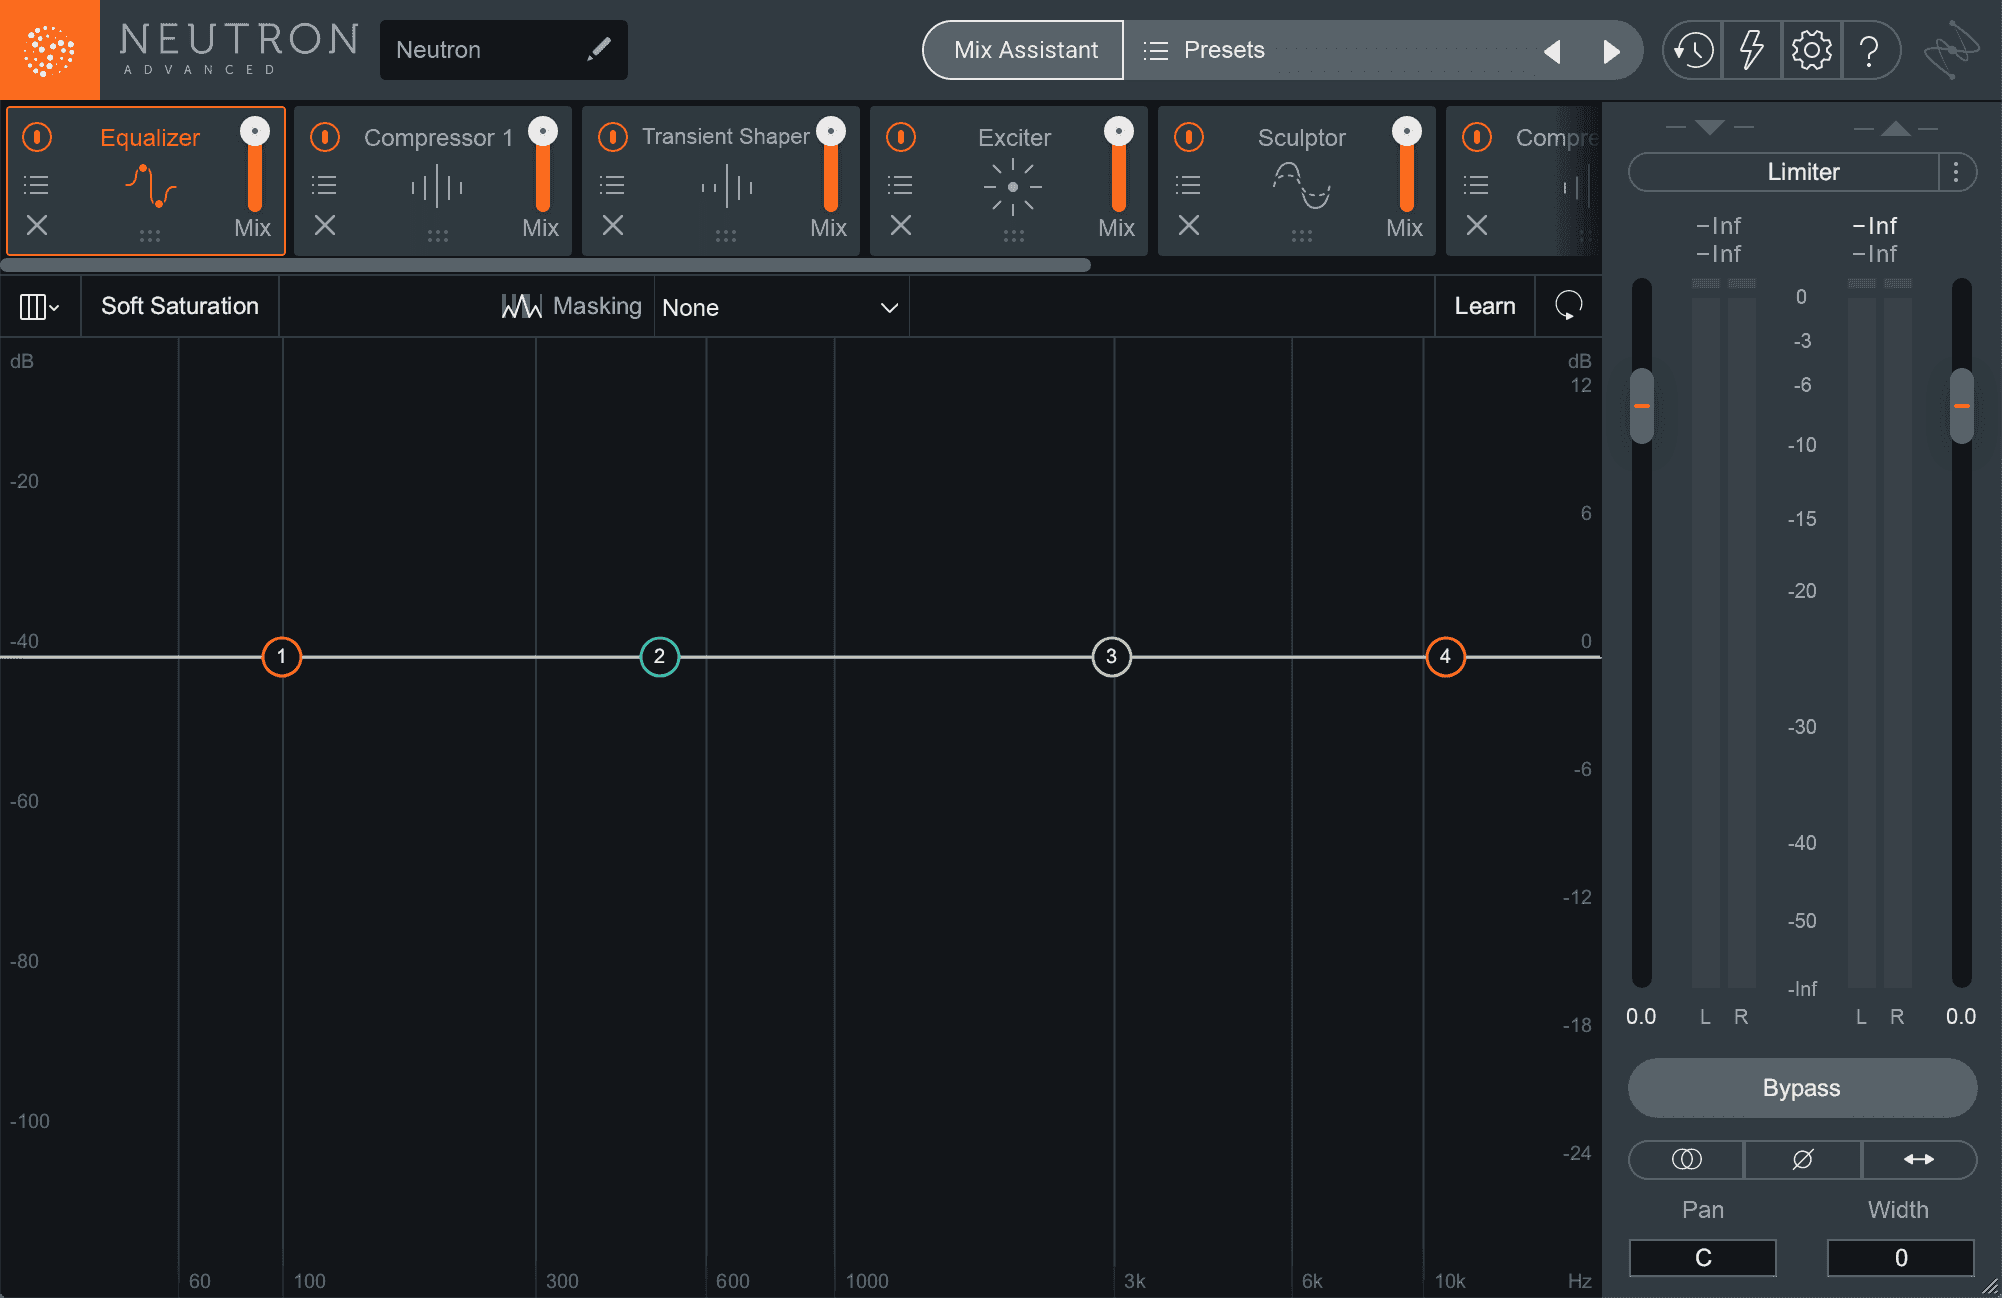
Task: Launch the Mix Assistant
Action: [x=1024, y=50]
